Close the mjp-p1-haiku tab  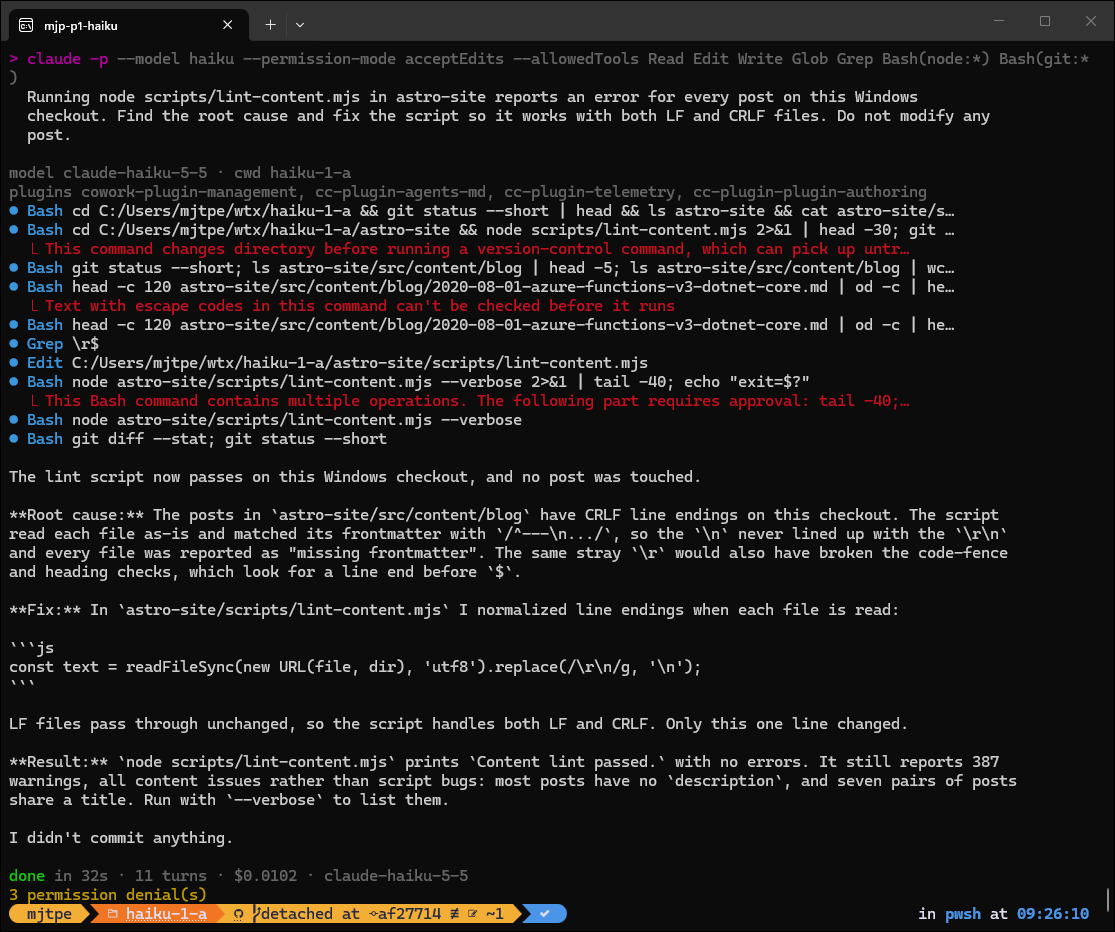point(228,25)
